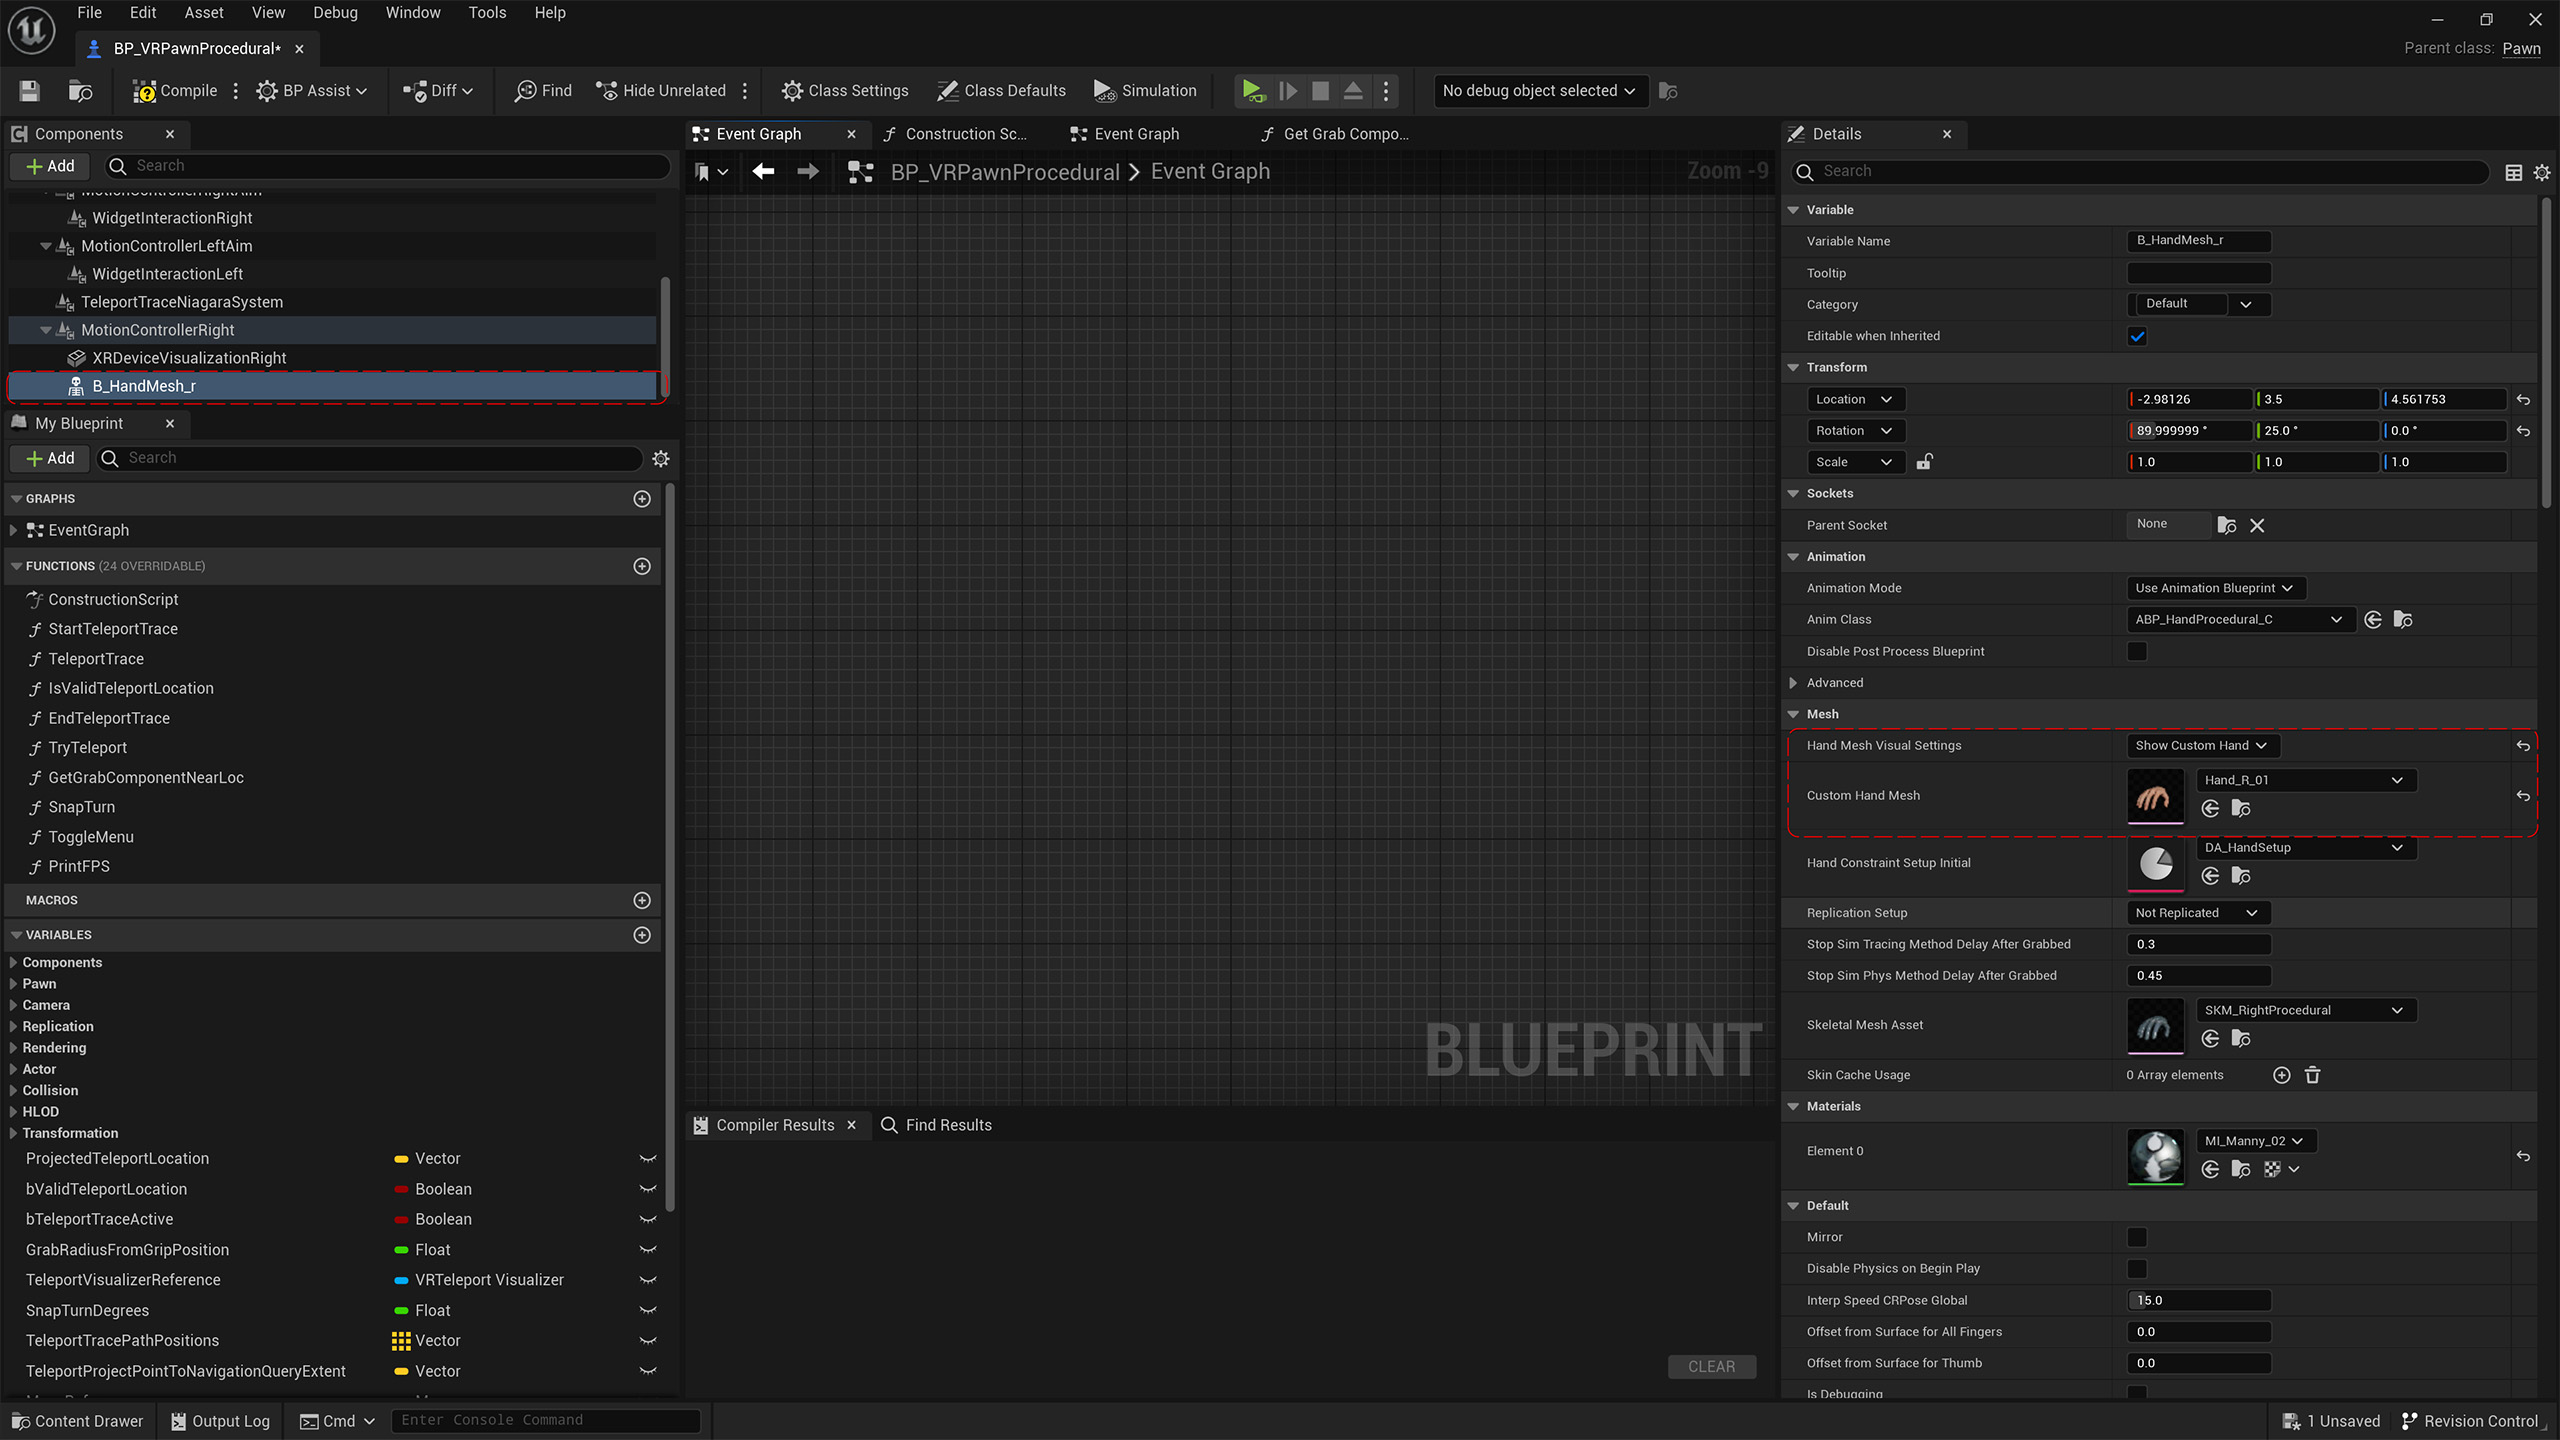Expand the Advanced animation section
Image resolution: width=2560 pixels, height=1440 pixels.
coord(1793,683)
